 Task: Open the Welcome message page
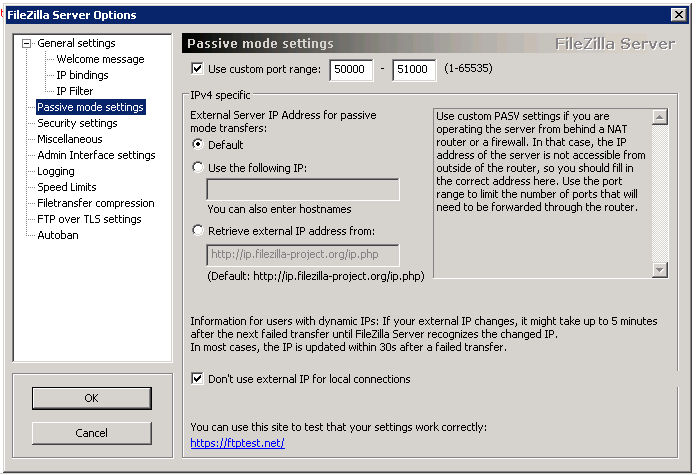coord(100,59)
